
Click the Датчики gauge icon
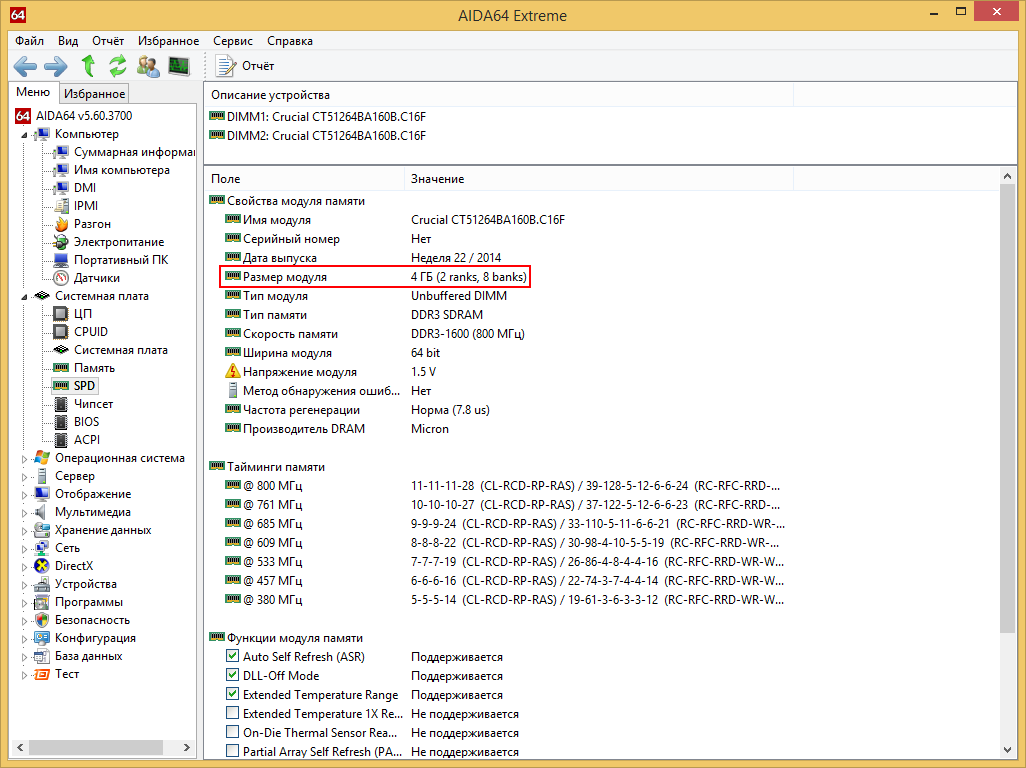coord(61,278)
